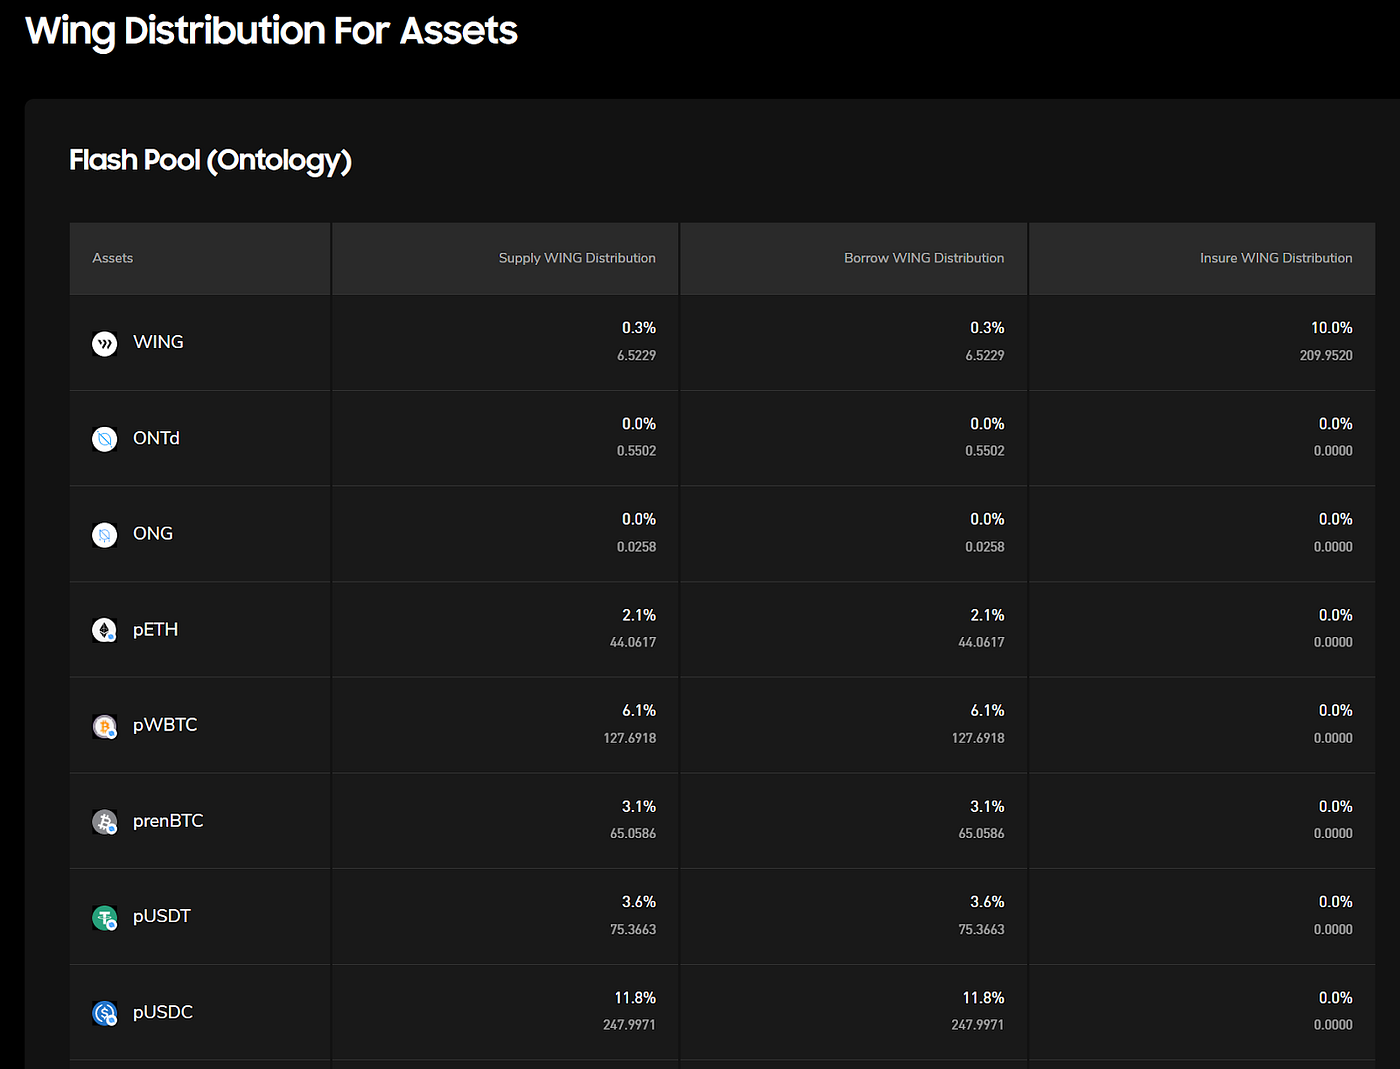Click pETH's 2.1% borrow percentage
1400x1069 pixels.
coord(988,615)
